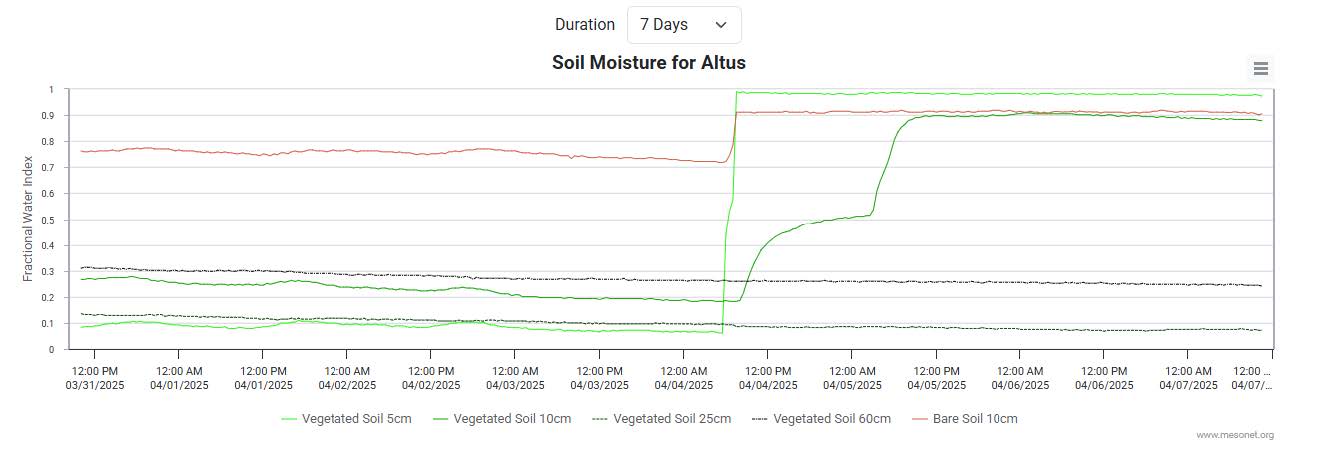The width and height of the screenshot is (1326, 452).
Task: Click the dashed 25cm legend line marker
Action: click(600, 419)
